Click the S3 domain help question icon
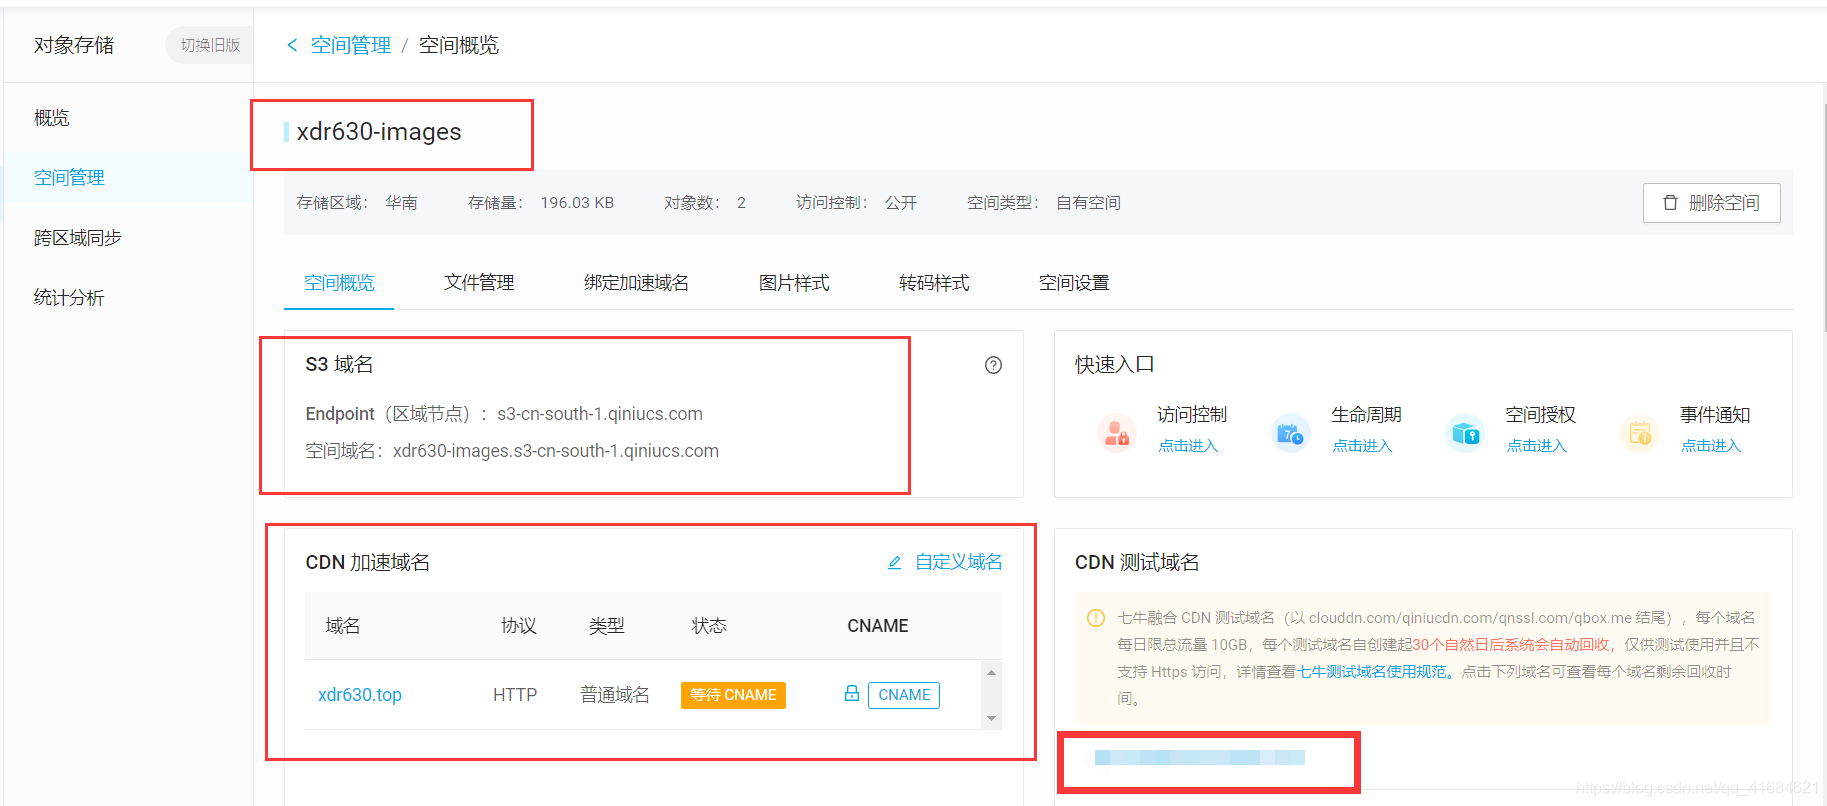The image size is (1827, 806). (993, 365)
